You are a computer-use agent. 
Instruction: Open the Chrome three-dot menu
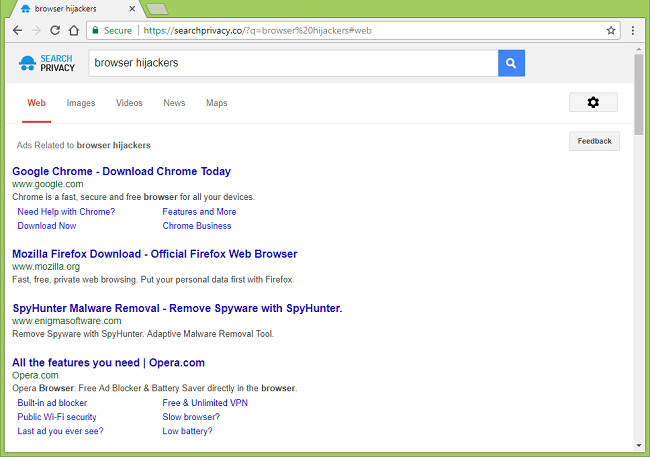(x=633, y=30)
